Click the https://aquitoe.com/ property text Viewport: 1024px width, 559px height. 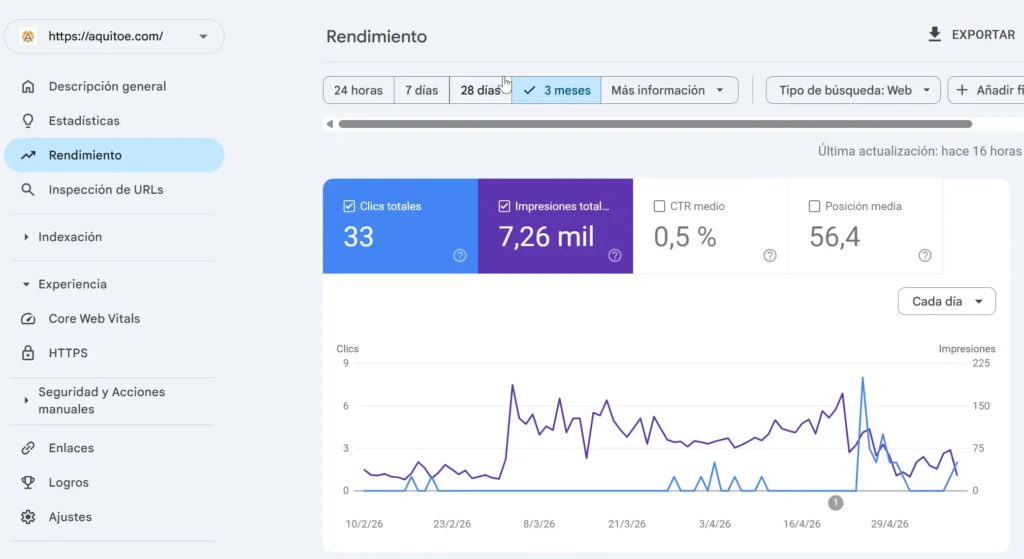click(106, 37)
